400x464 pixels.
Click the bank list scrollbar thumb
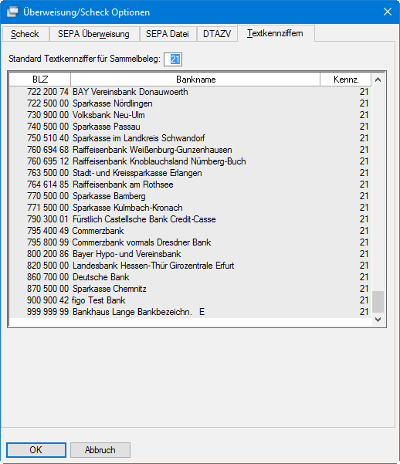tap(378, 302)
